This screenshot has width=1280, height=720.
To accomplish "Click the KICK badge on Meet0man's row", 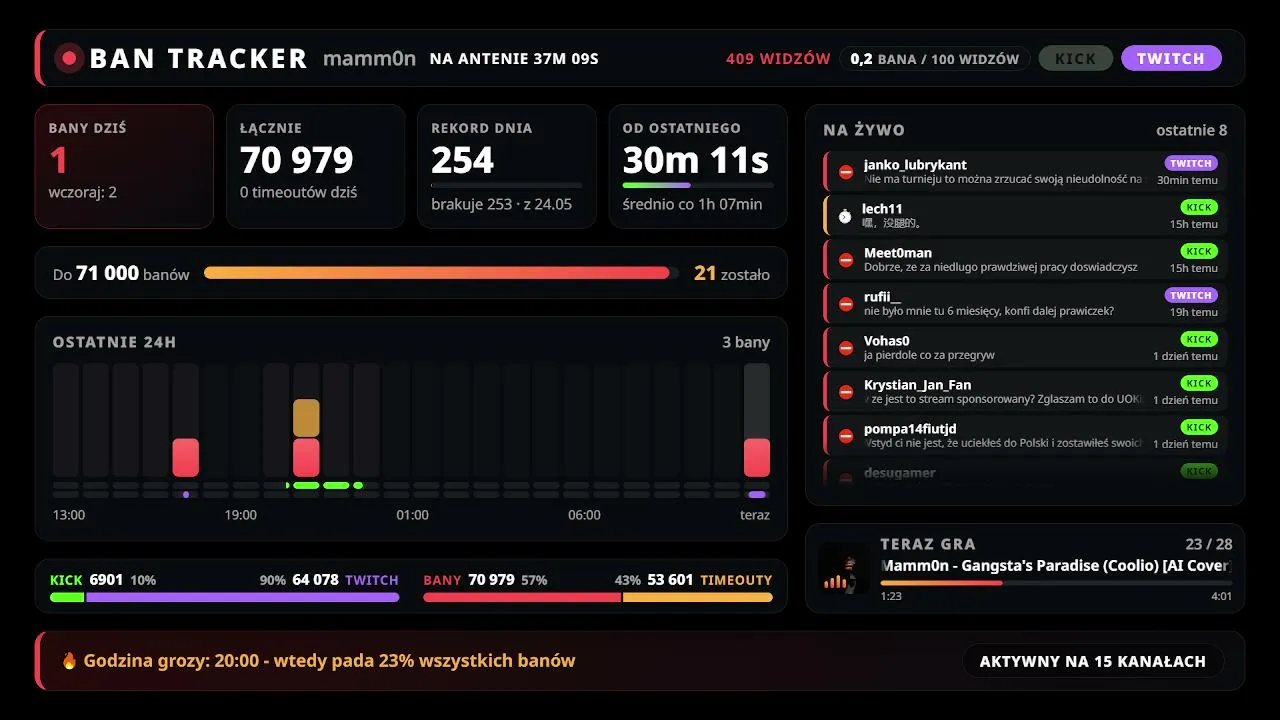I will click(1199, 251).
